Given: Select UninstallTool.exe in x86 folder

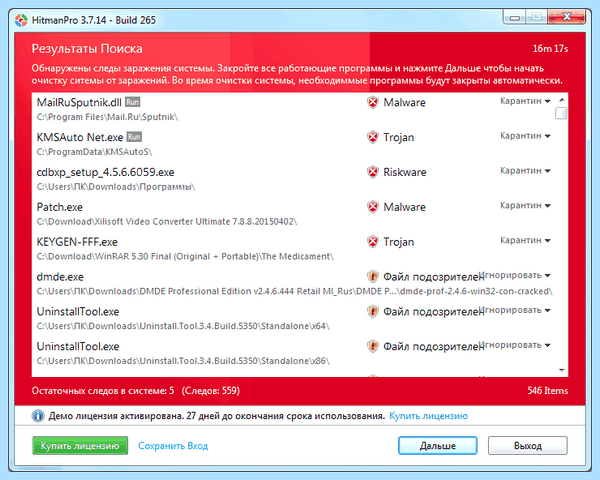Looking at the screenshot, I should (x=78, y=346).
